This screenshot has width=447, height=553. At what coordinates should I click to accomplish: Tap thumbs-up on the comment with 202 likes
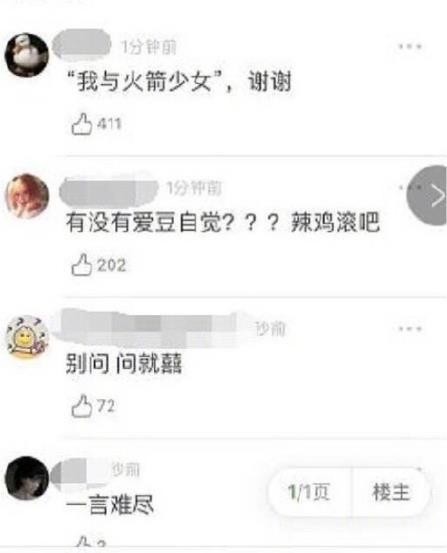coord(82,265)
